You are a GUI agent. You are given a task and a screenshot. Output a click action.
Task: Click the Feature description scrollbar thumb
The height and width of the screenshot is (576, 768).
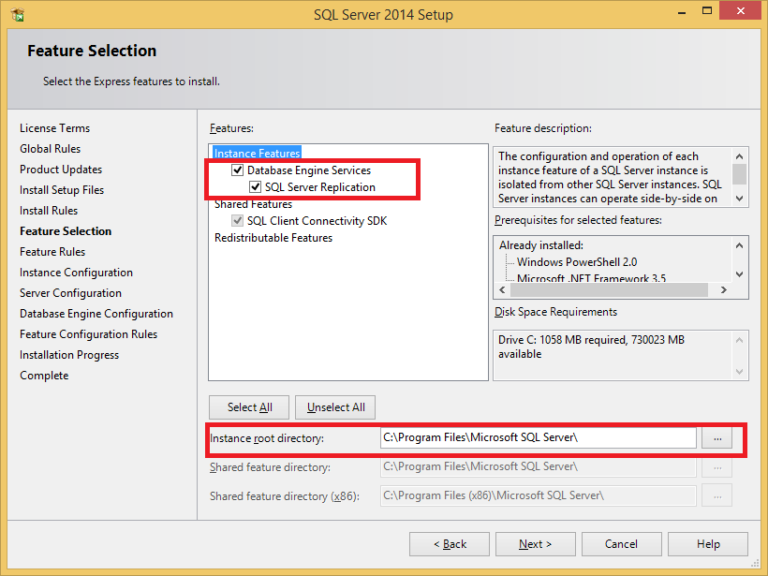740,174
